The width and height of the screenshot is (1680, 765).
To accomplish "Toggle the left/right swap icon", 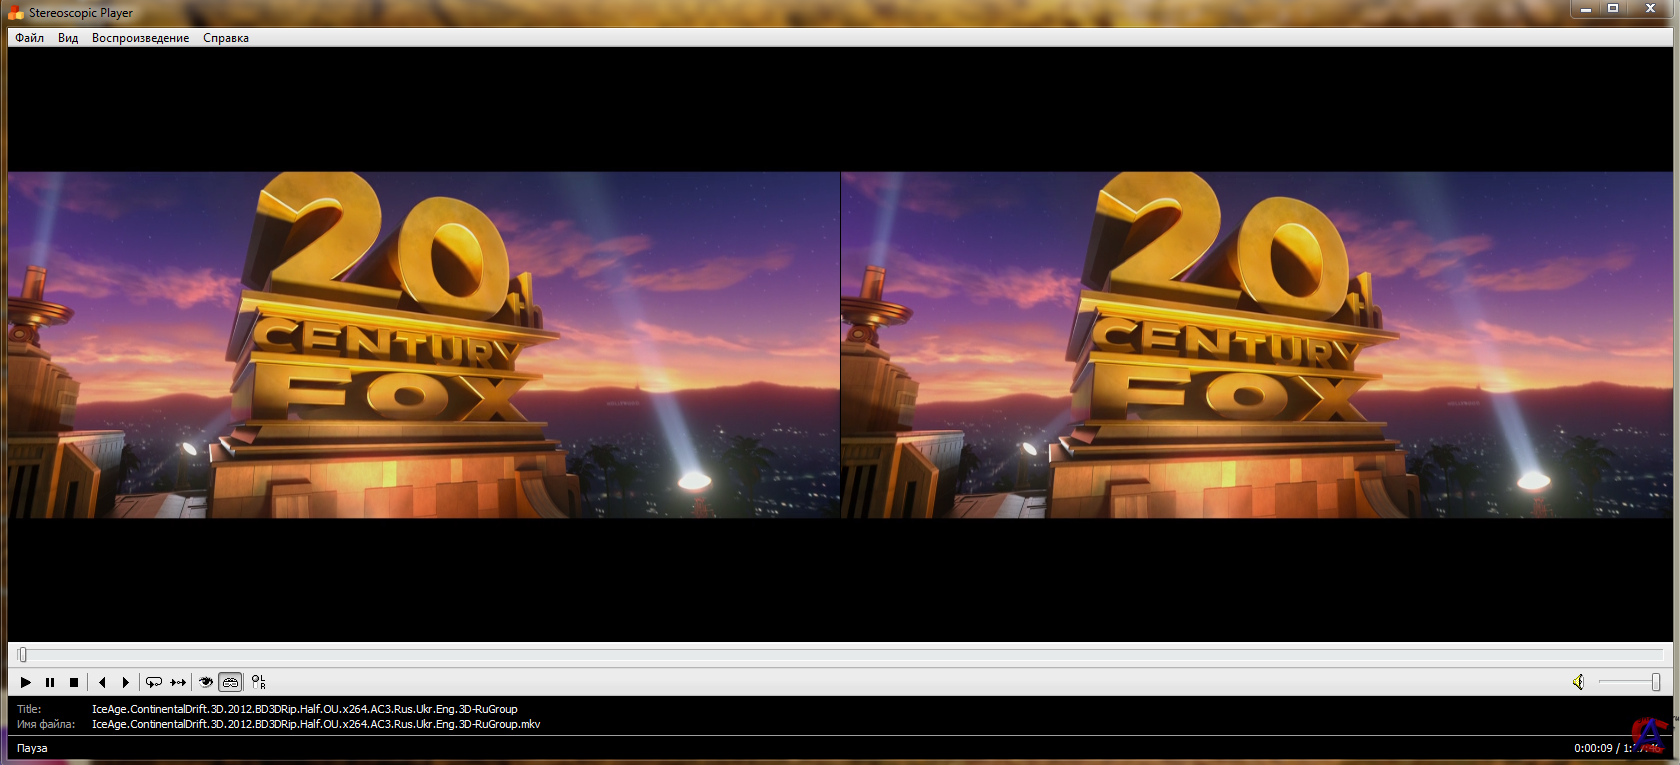I will 259,682.
